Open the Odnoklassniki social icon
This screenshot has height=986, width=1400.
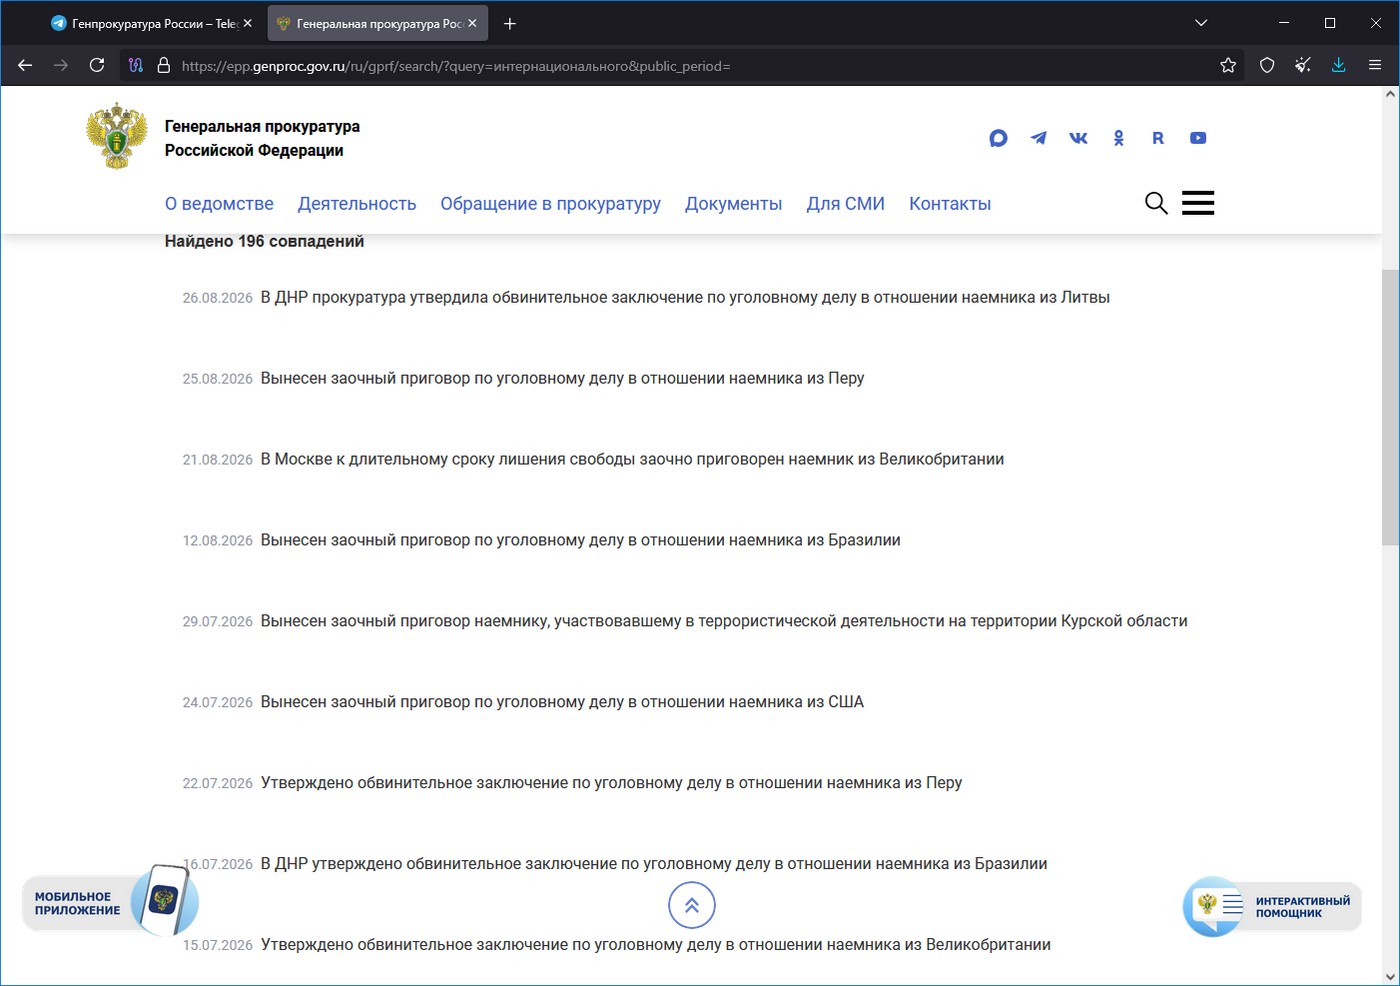pyautogui.click(x=1118, y=138)
